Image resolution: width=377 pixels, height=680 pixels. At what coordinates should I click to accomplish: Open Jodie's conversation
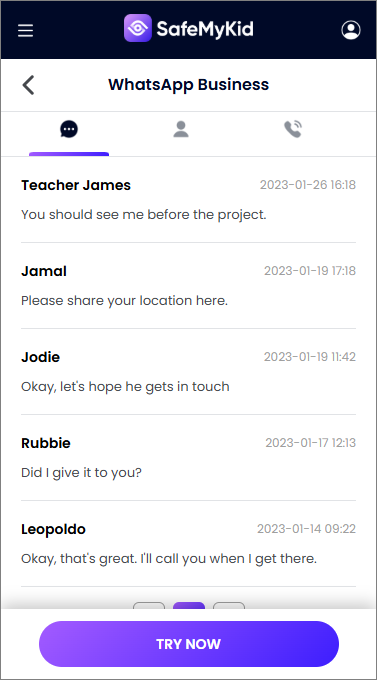[x=188, y=371]
